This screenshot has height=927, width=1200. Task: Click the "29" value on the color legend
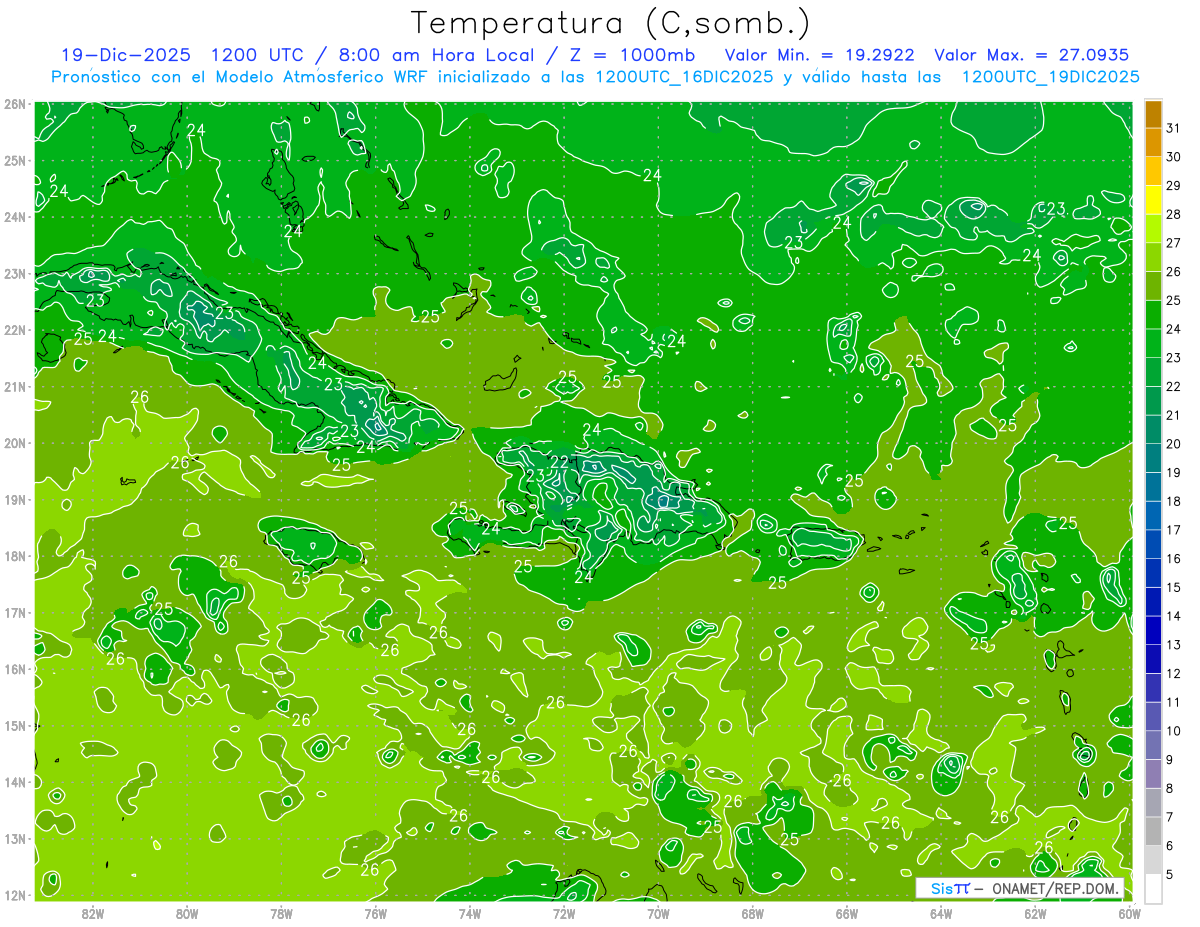(x=1173, y=185)
